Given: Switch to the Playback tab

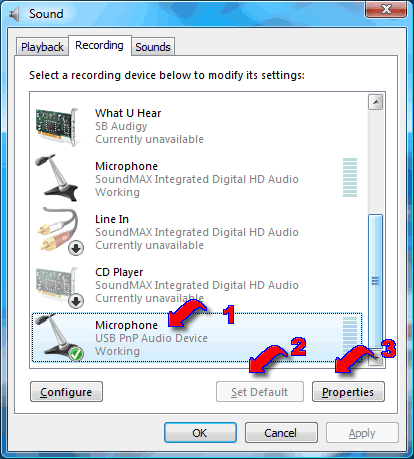Looking at the screenshot, I should pos(42,47).
